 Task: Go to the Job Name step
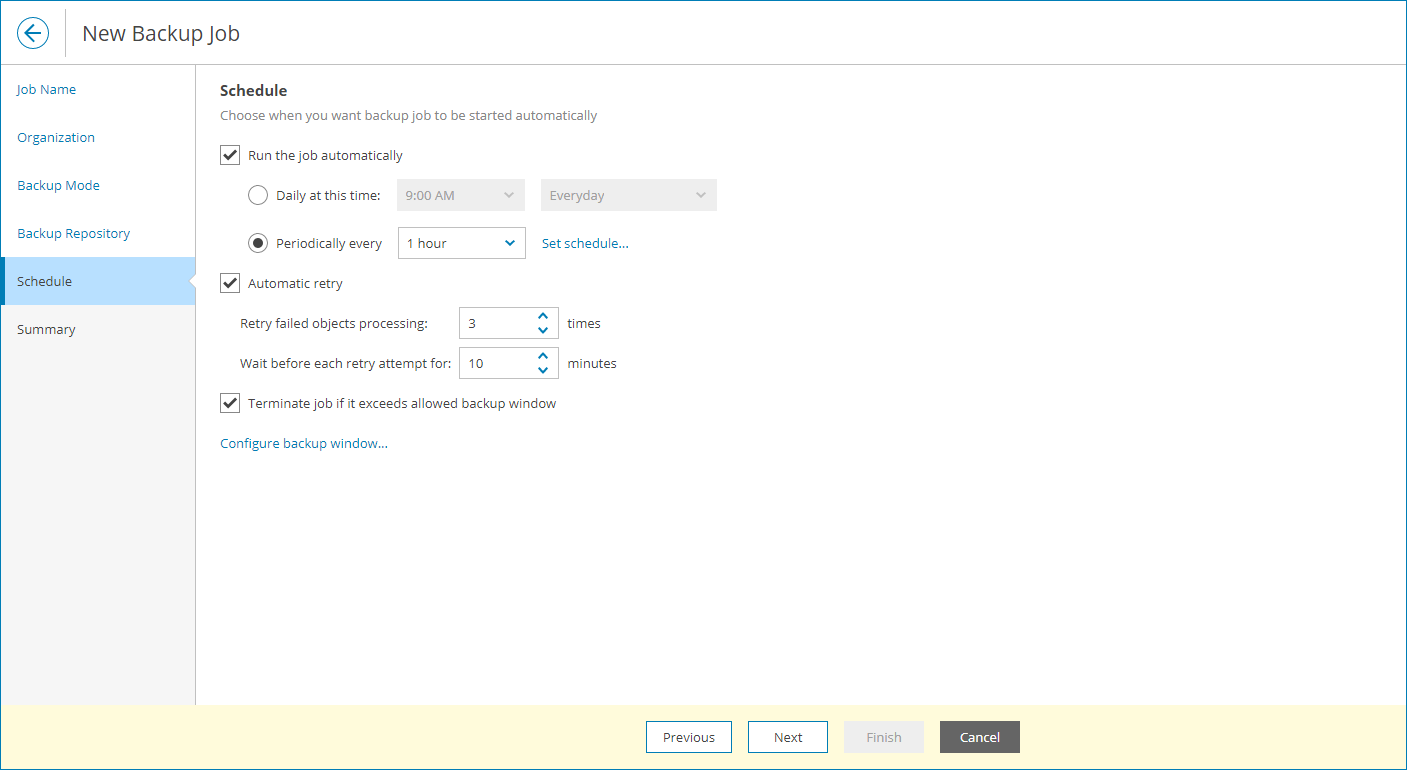[46, 89]
